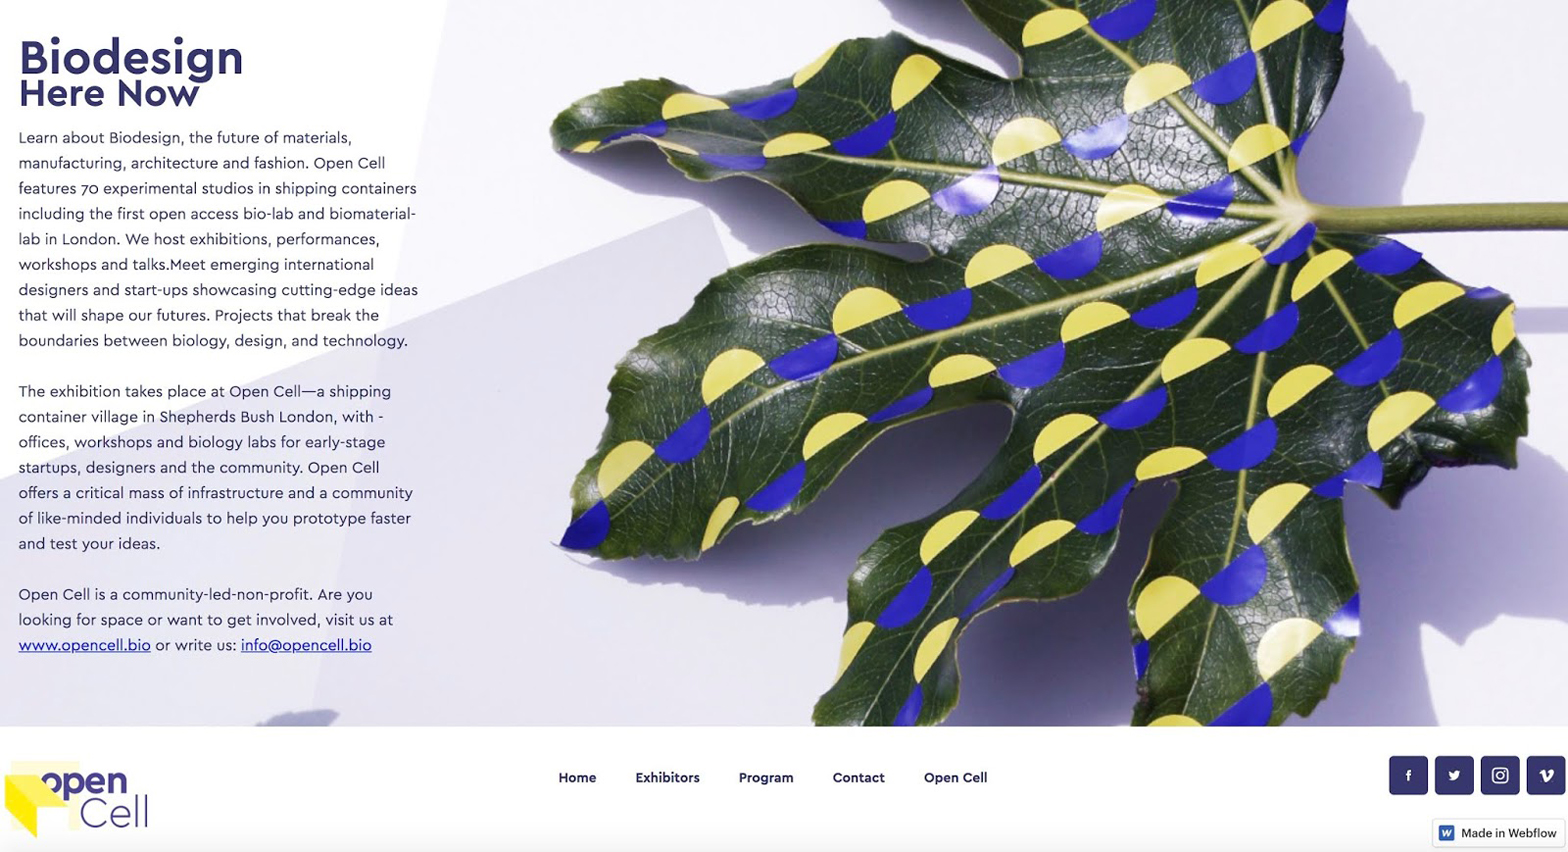1568x852 pixels.
Task: Click the Twitter bird icon
Action: (x=1453, y=775)
